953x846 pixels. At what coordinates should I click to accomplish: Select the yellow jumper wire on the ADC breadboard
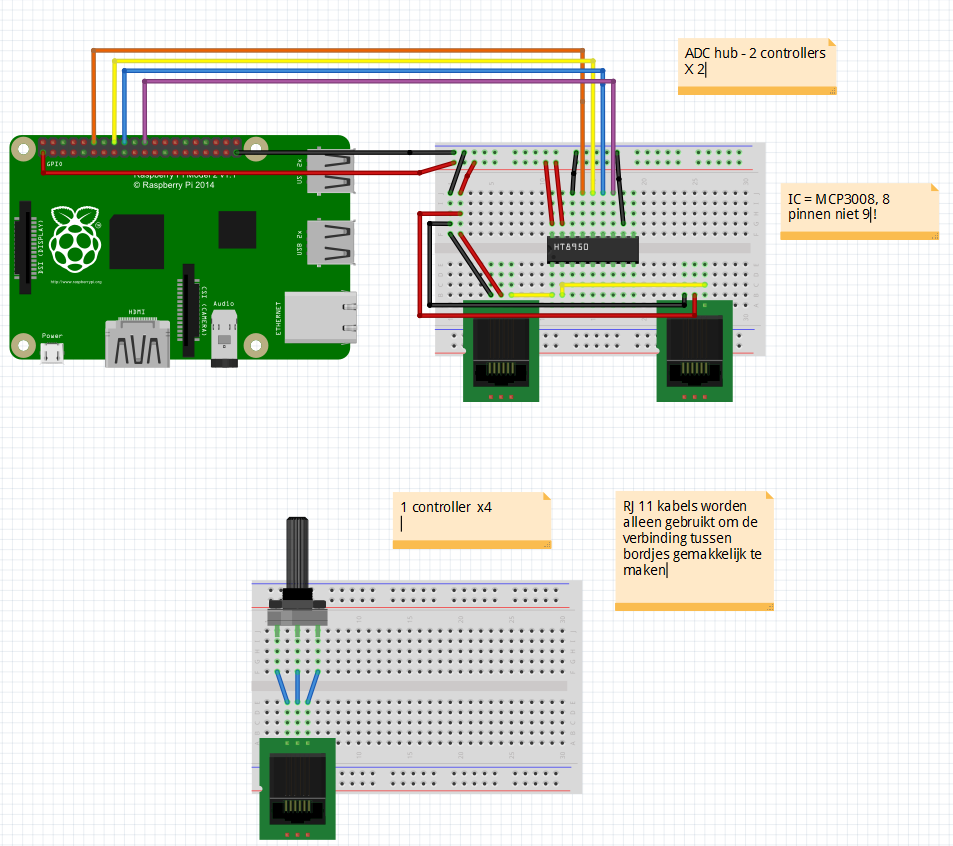point(630,285)
